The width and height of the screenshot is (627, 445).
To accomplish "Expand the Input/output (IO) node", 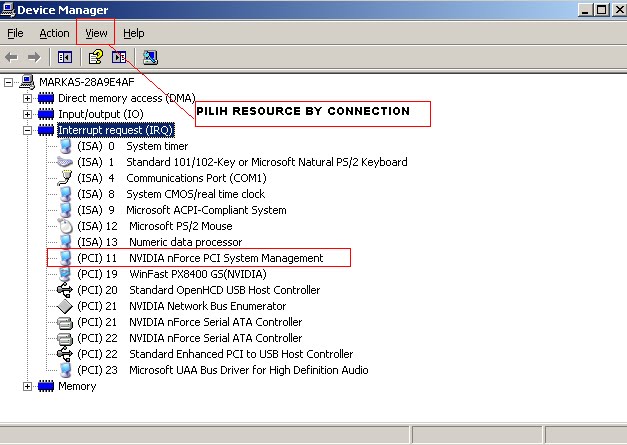I will coord(27,114).
